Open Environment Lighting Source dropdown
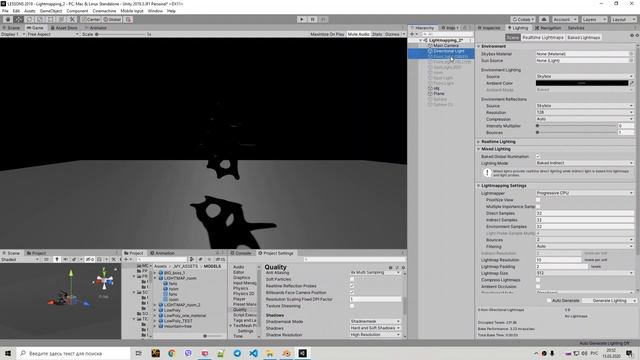The image size is (640, 360). tap(584, 76)
